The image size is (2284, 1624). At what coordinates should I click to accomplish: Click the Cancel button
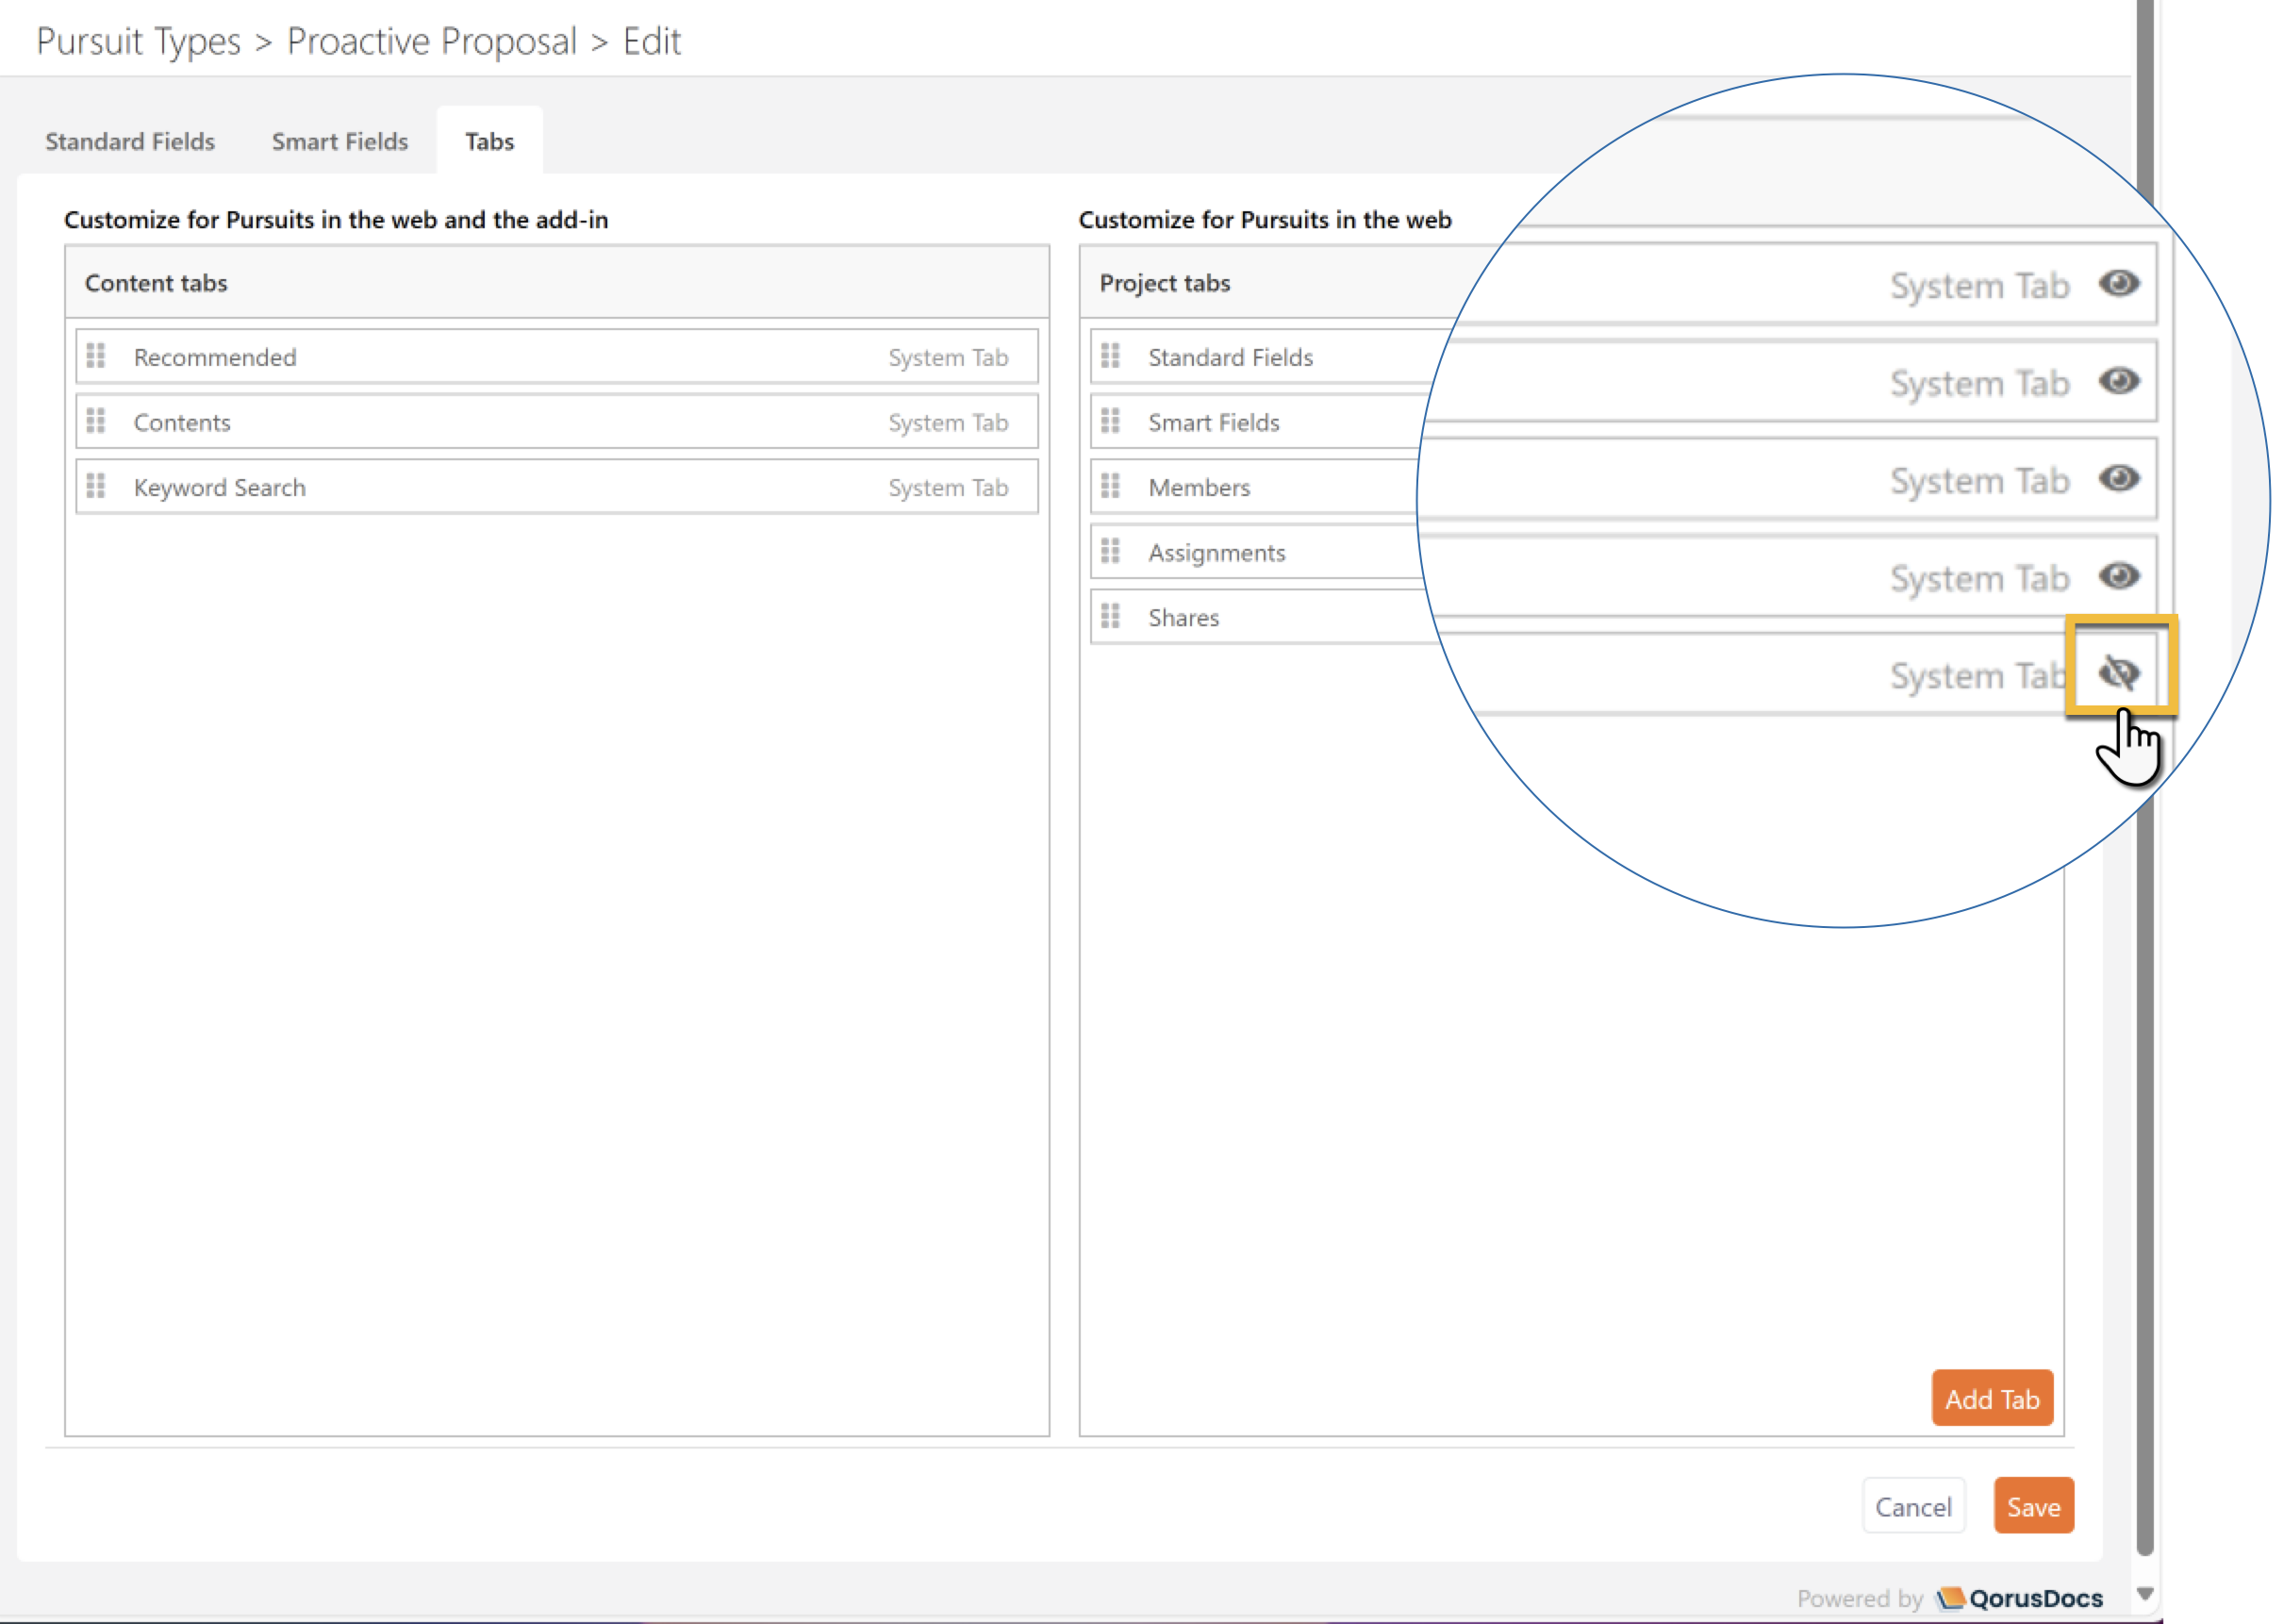[x=1913, y=1506]
